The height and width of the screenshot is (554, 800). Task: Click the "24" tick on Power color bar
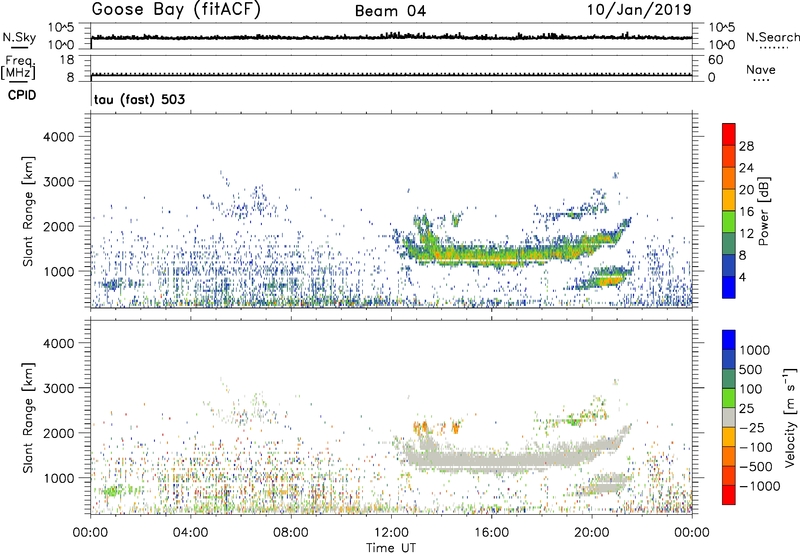point(746,168)
